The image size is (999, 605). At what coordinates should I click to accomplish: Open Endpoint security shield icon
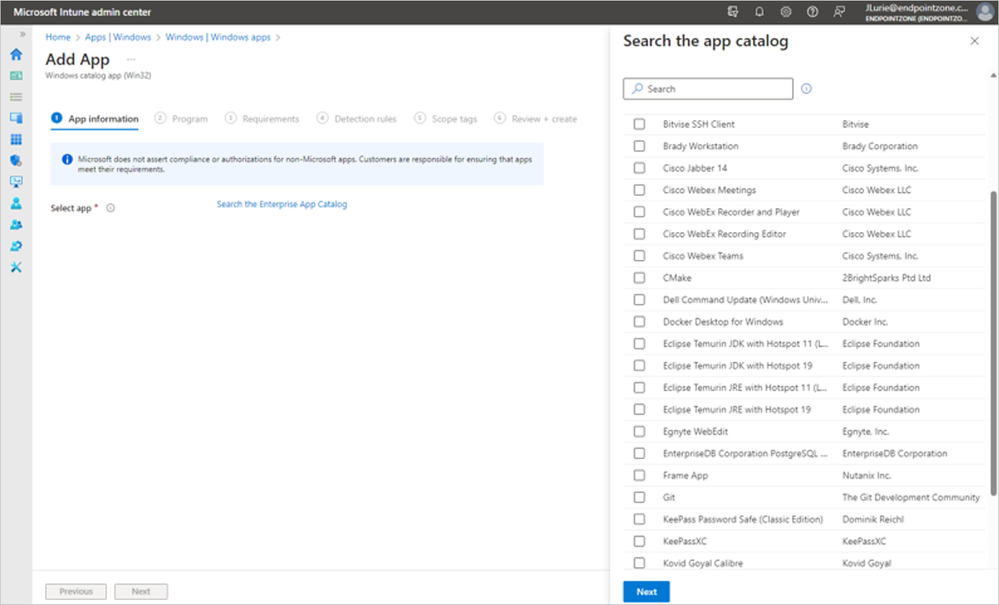[x=16, y=160]
